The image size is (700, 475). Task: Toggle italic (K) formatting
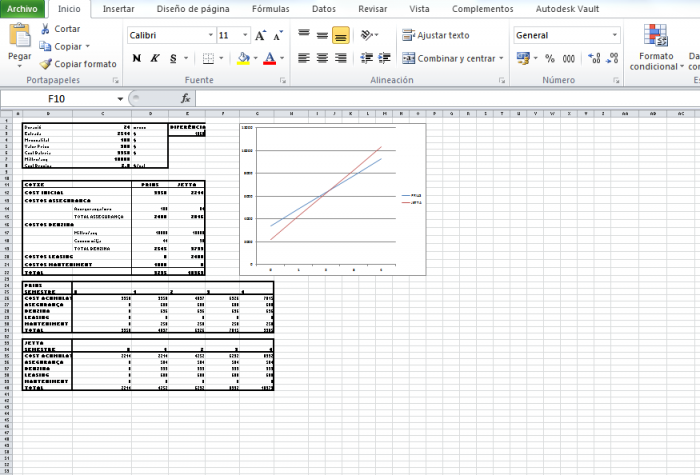[x=155, y=59]
